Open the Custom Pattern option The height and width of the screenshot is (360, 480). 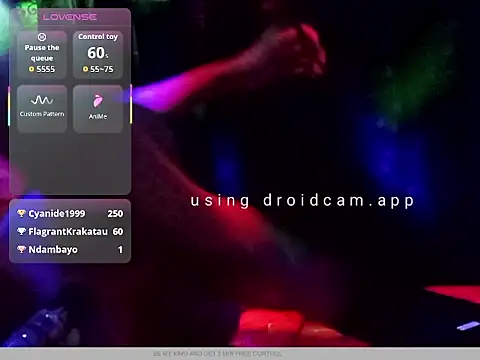pyautogui.click(x=42, y=109)
